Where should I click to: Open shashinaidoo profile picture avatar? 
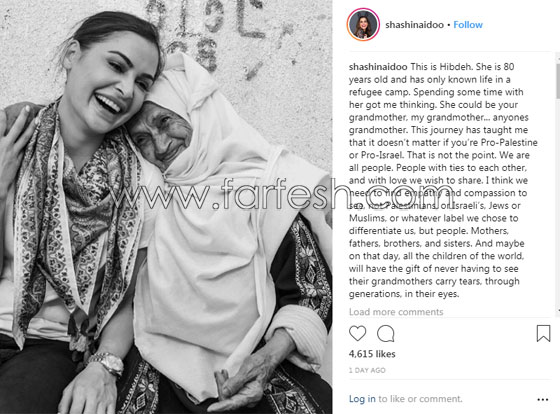pos(363,24)
